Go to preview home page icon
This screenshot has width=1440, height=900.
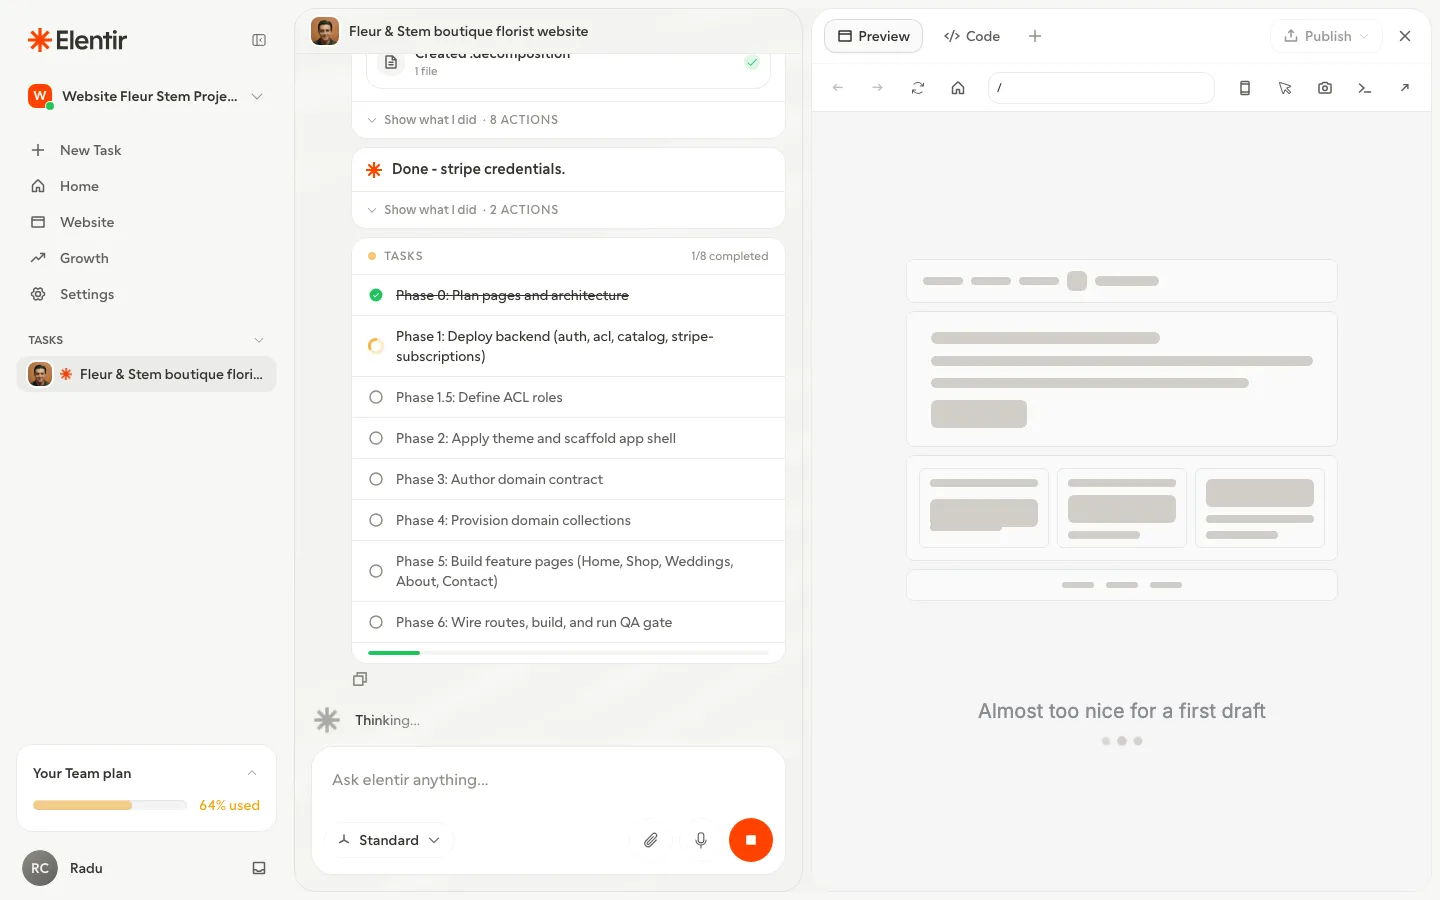958,88
